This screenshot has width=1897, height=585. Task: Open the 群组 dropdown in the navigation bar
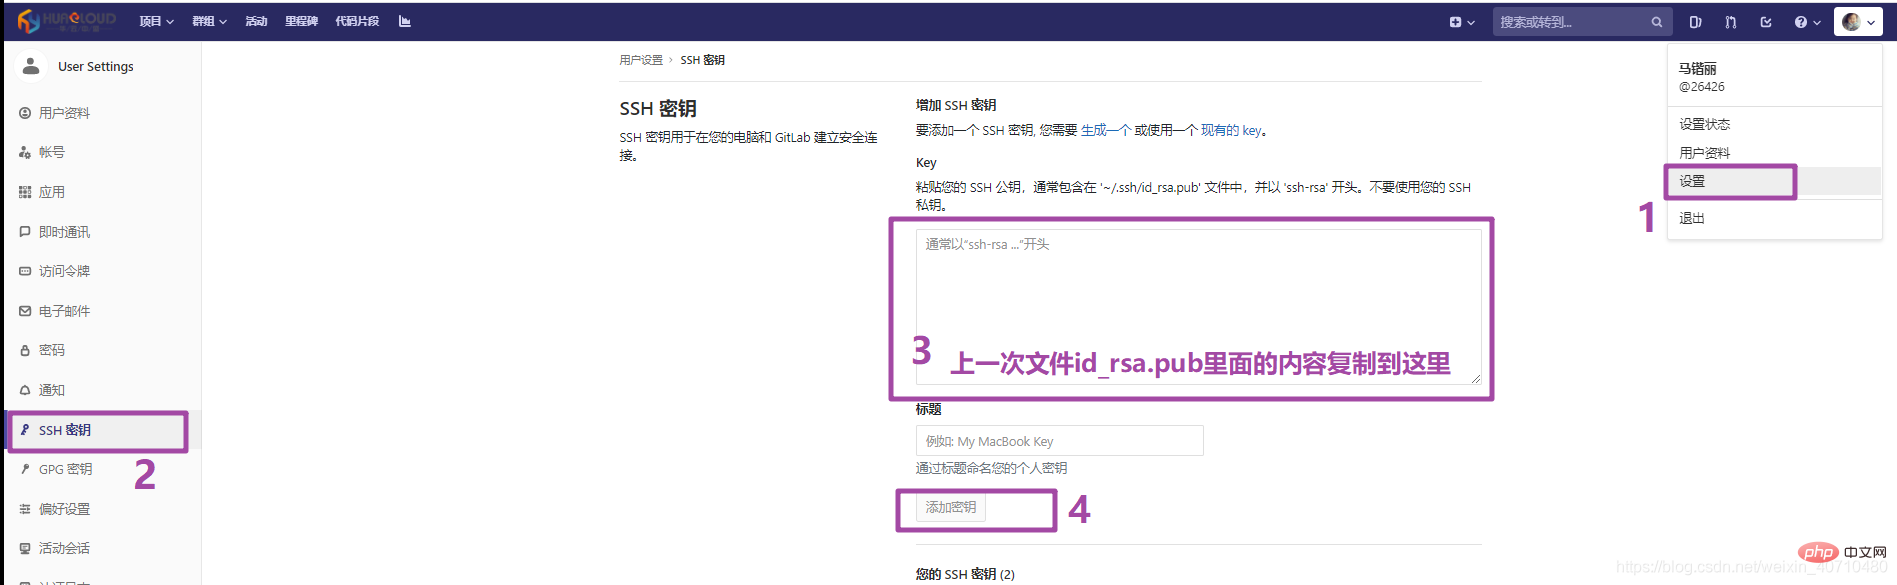209,21
